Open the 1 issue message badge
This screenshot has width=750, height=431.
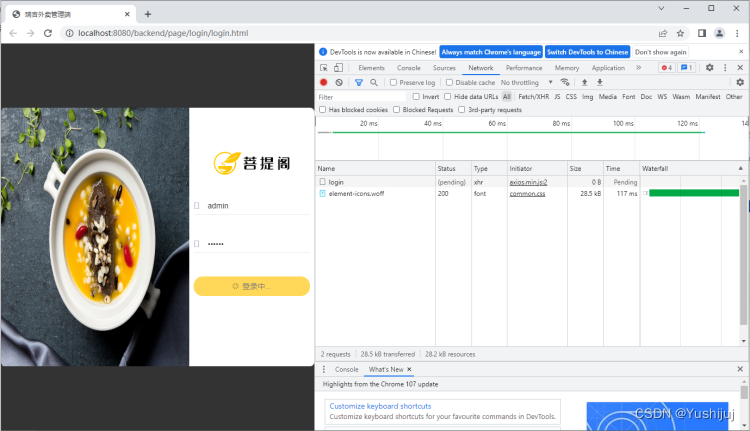click(x=686, y=68)
